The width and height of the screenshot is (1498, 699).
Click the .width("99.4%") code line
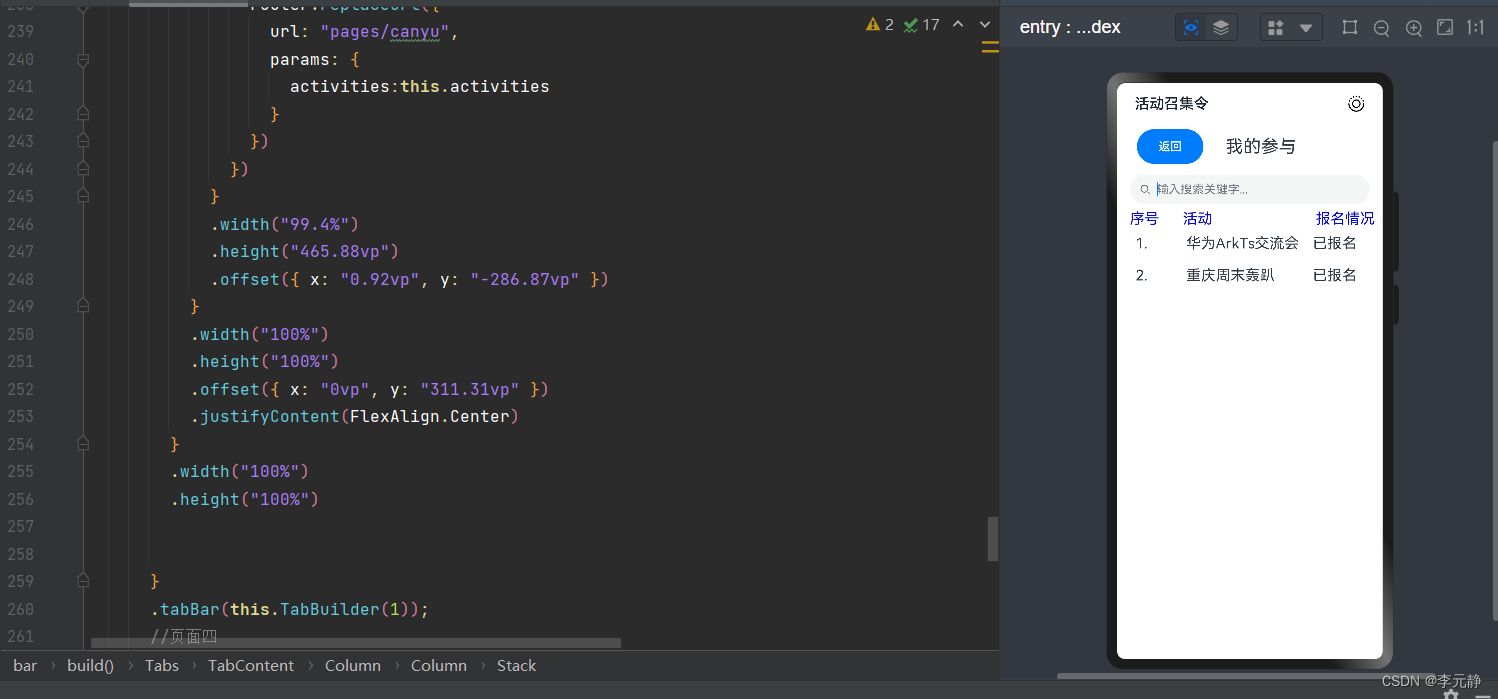coord(284,224)
